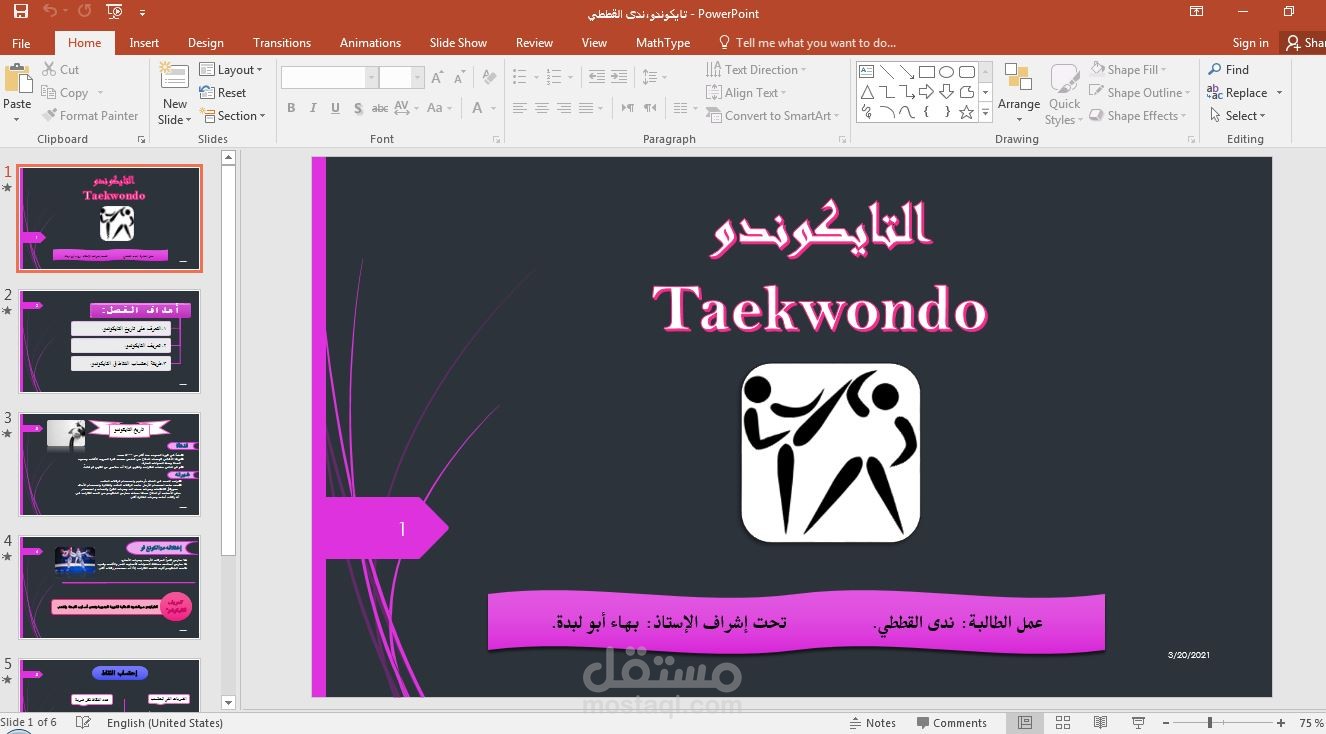Switch to the Design tab

pos(206,43)
